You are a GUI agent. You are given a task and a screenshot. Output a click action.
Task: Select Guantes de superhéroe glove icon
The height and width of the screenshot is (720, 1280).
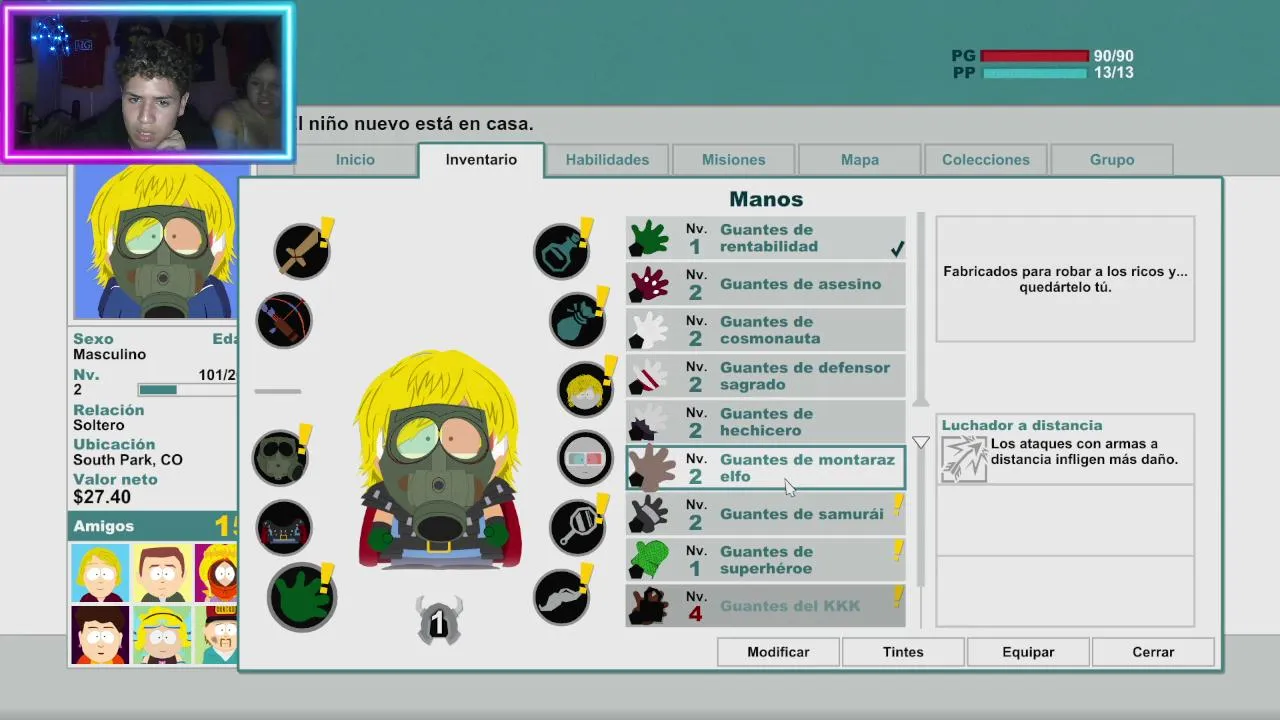click(x=649, y=560)
